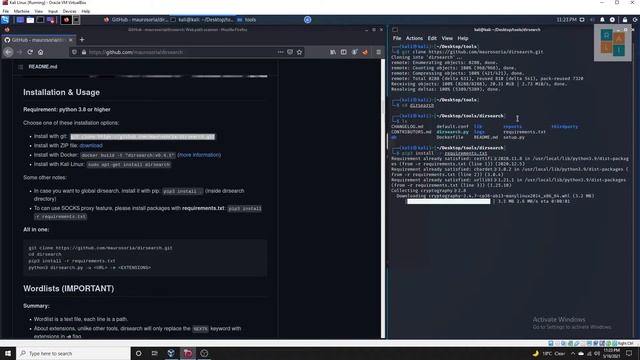
Task: Open the page actions ellipsis menu
Action: (280, 52)
